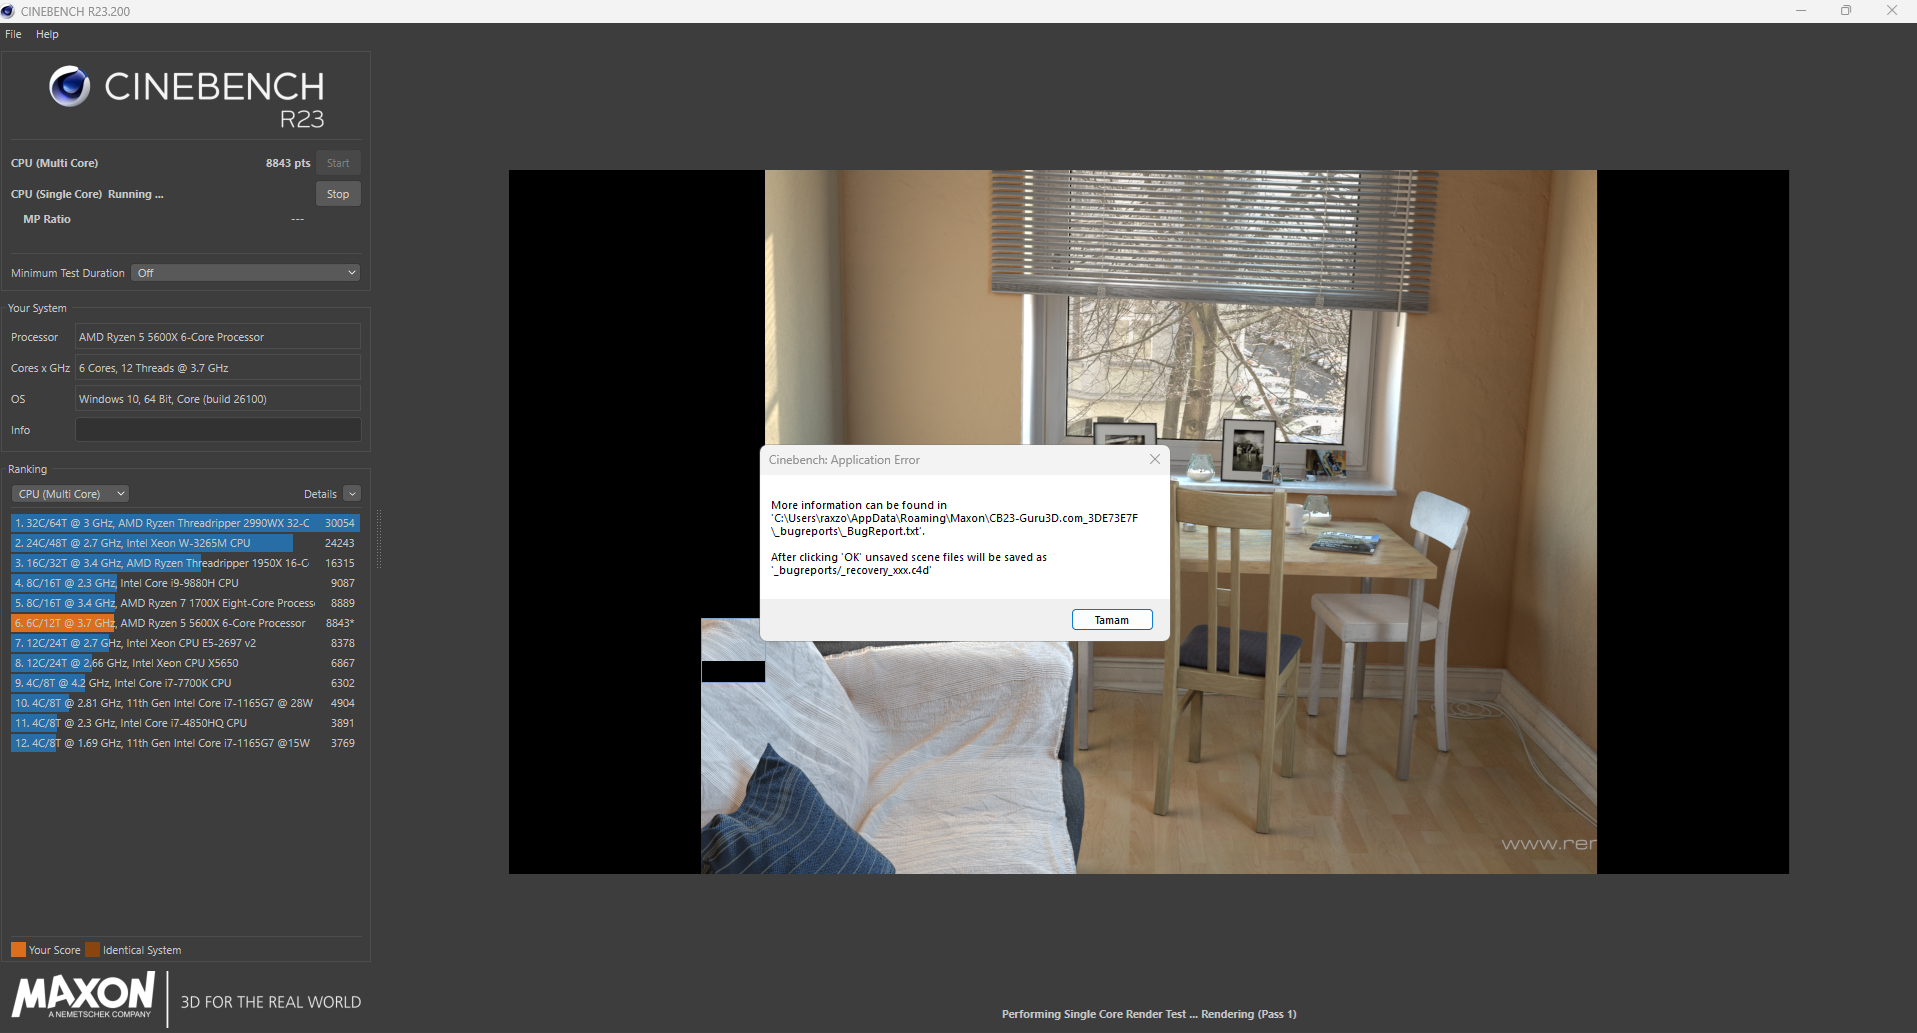This screenshot has width=1917, height=1033.
Task: Select the Cores x GHz field value
Action: [218, 368]
